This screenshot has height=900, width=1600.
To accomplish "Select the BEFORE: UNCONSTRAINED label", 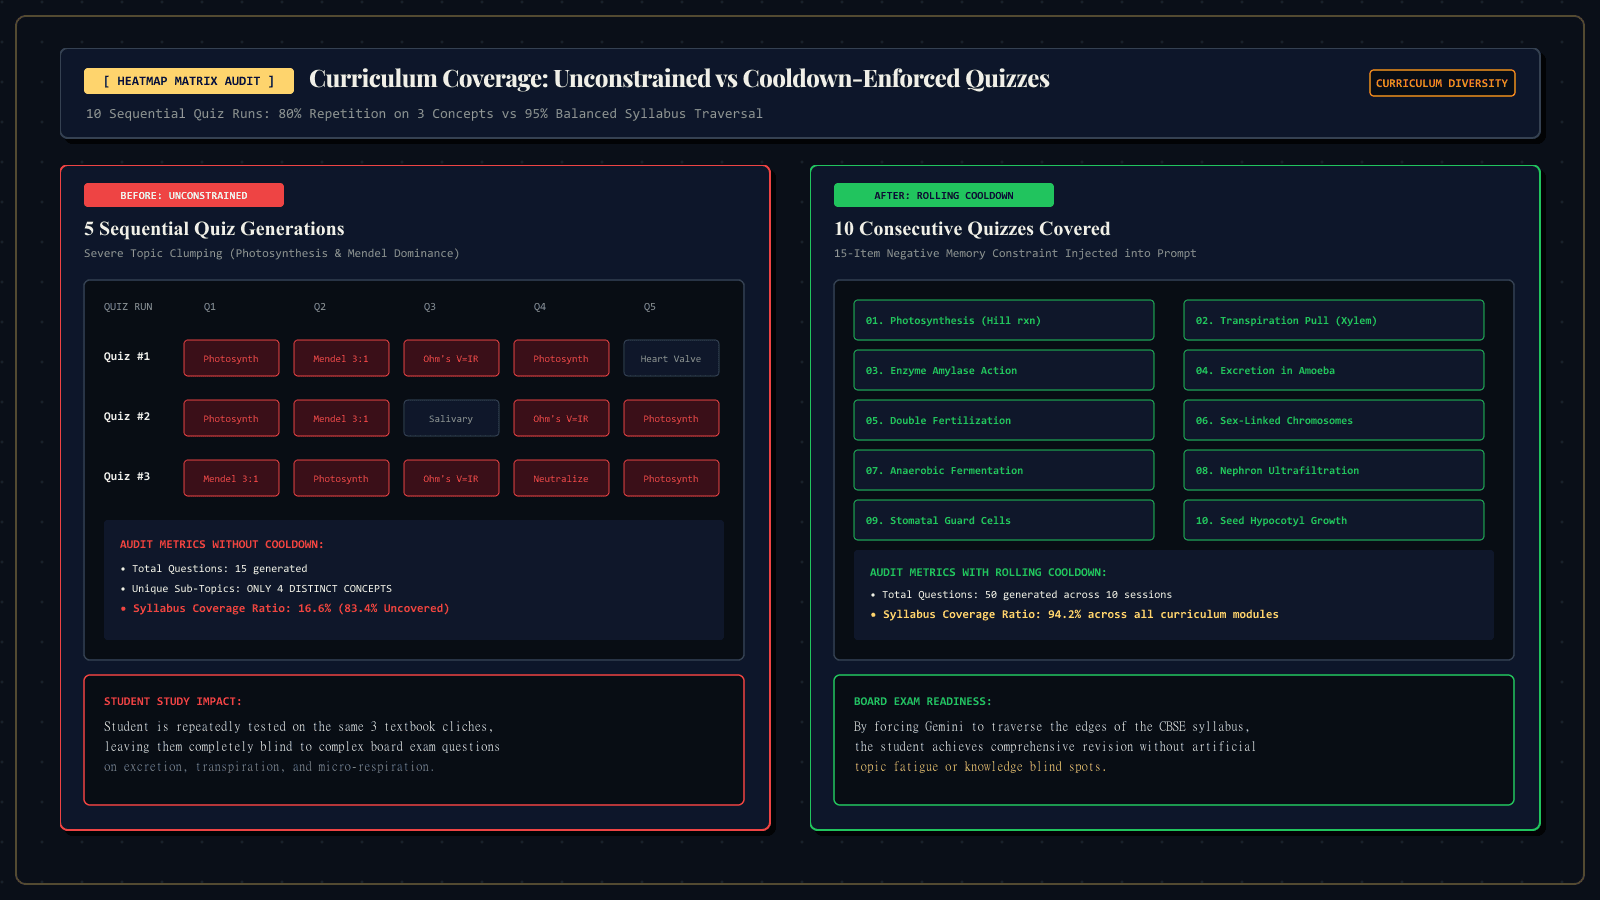I will pos(184,195).
